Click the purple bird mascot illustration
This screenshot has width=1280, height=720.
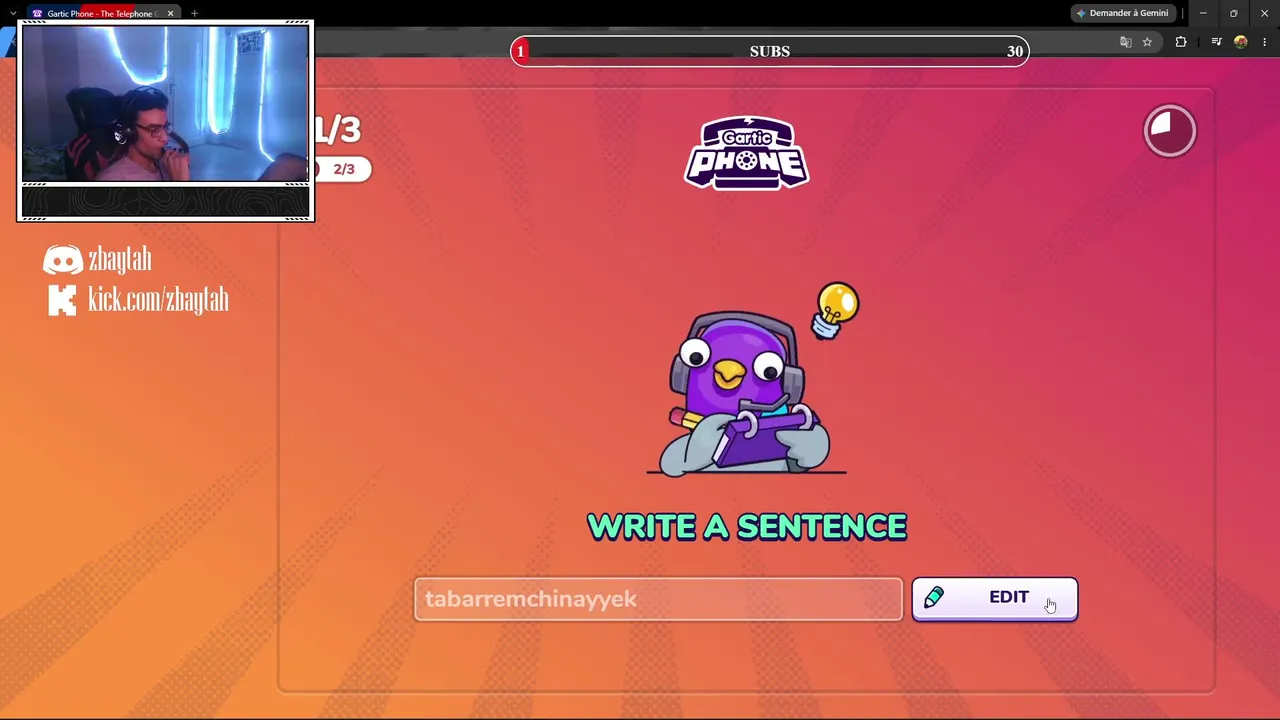[746, 393]
